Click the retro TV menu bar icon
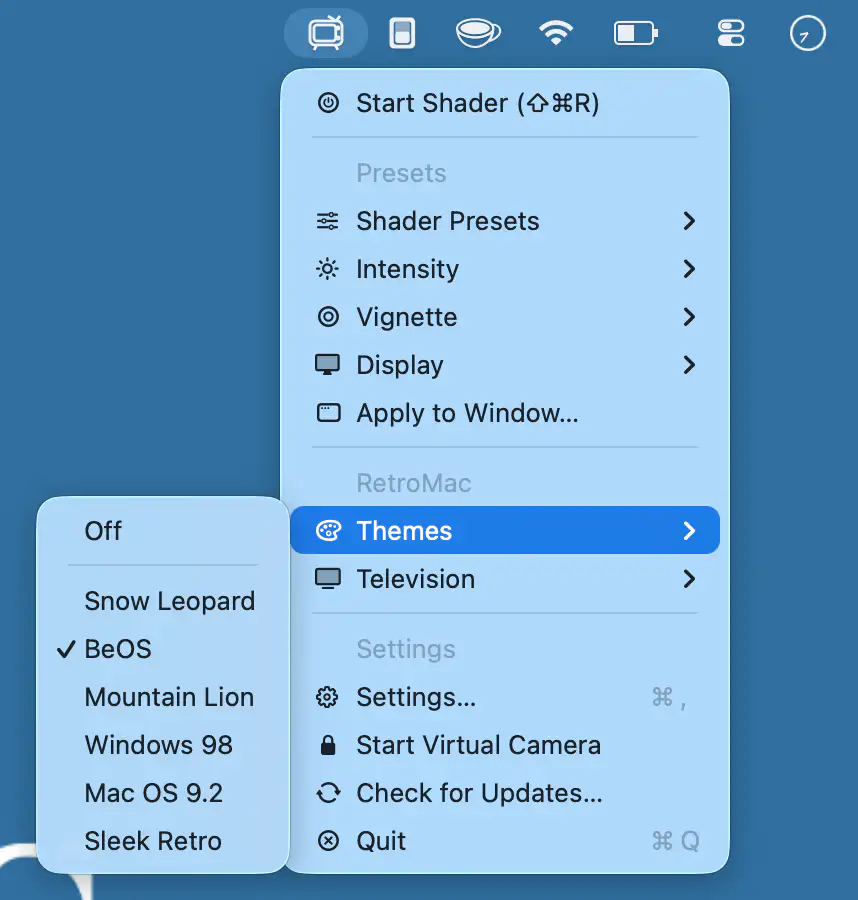858x900 pixels. 326,33
